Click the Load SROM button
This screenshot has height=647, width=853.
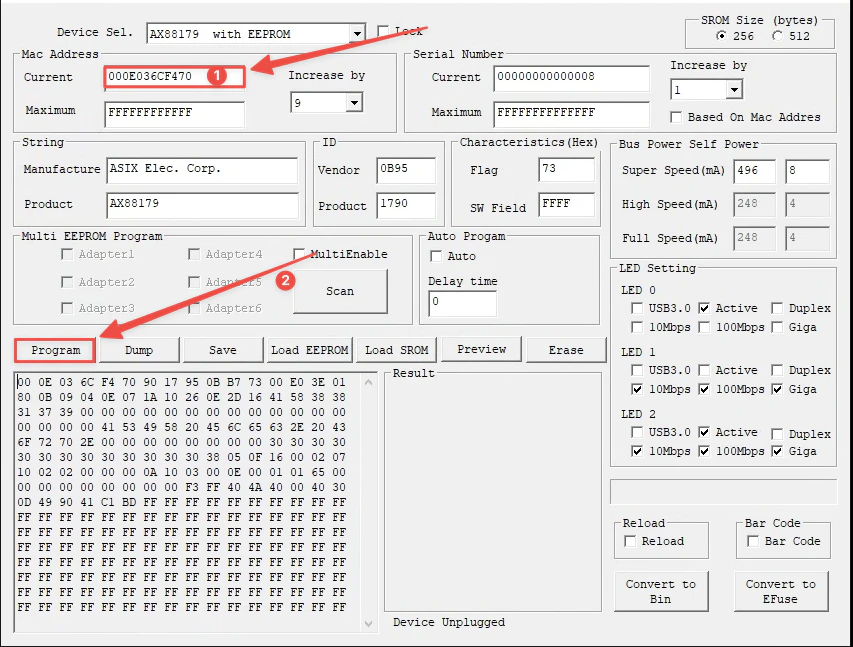(x=397, y=350)
